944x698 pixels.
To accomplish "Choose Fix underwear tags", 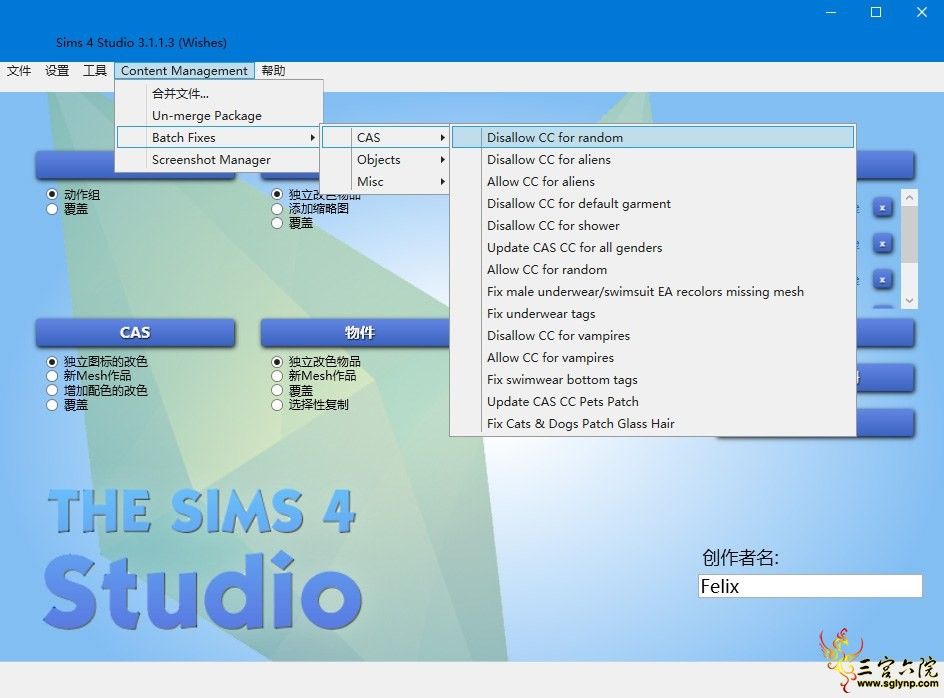I will tap(653, 313).
